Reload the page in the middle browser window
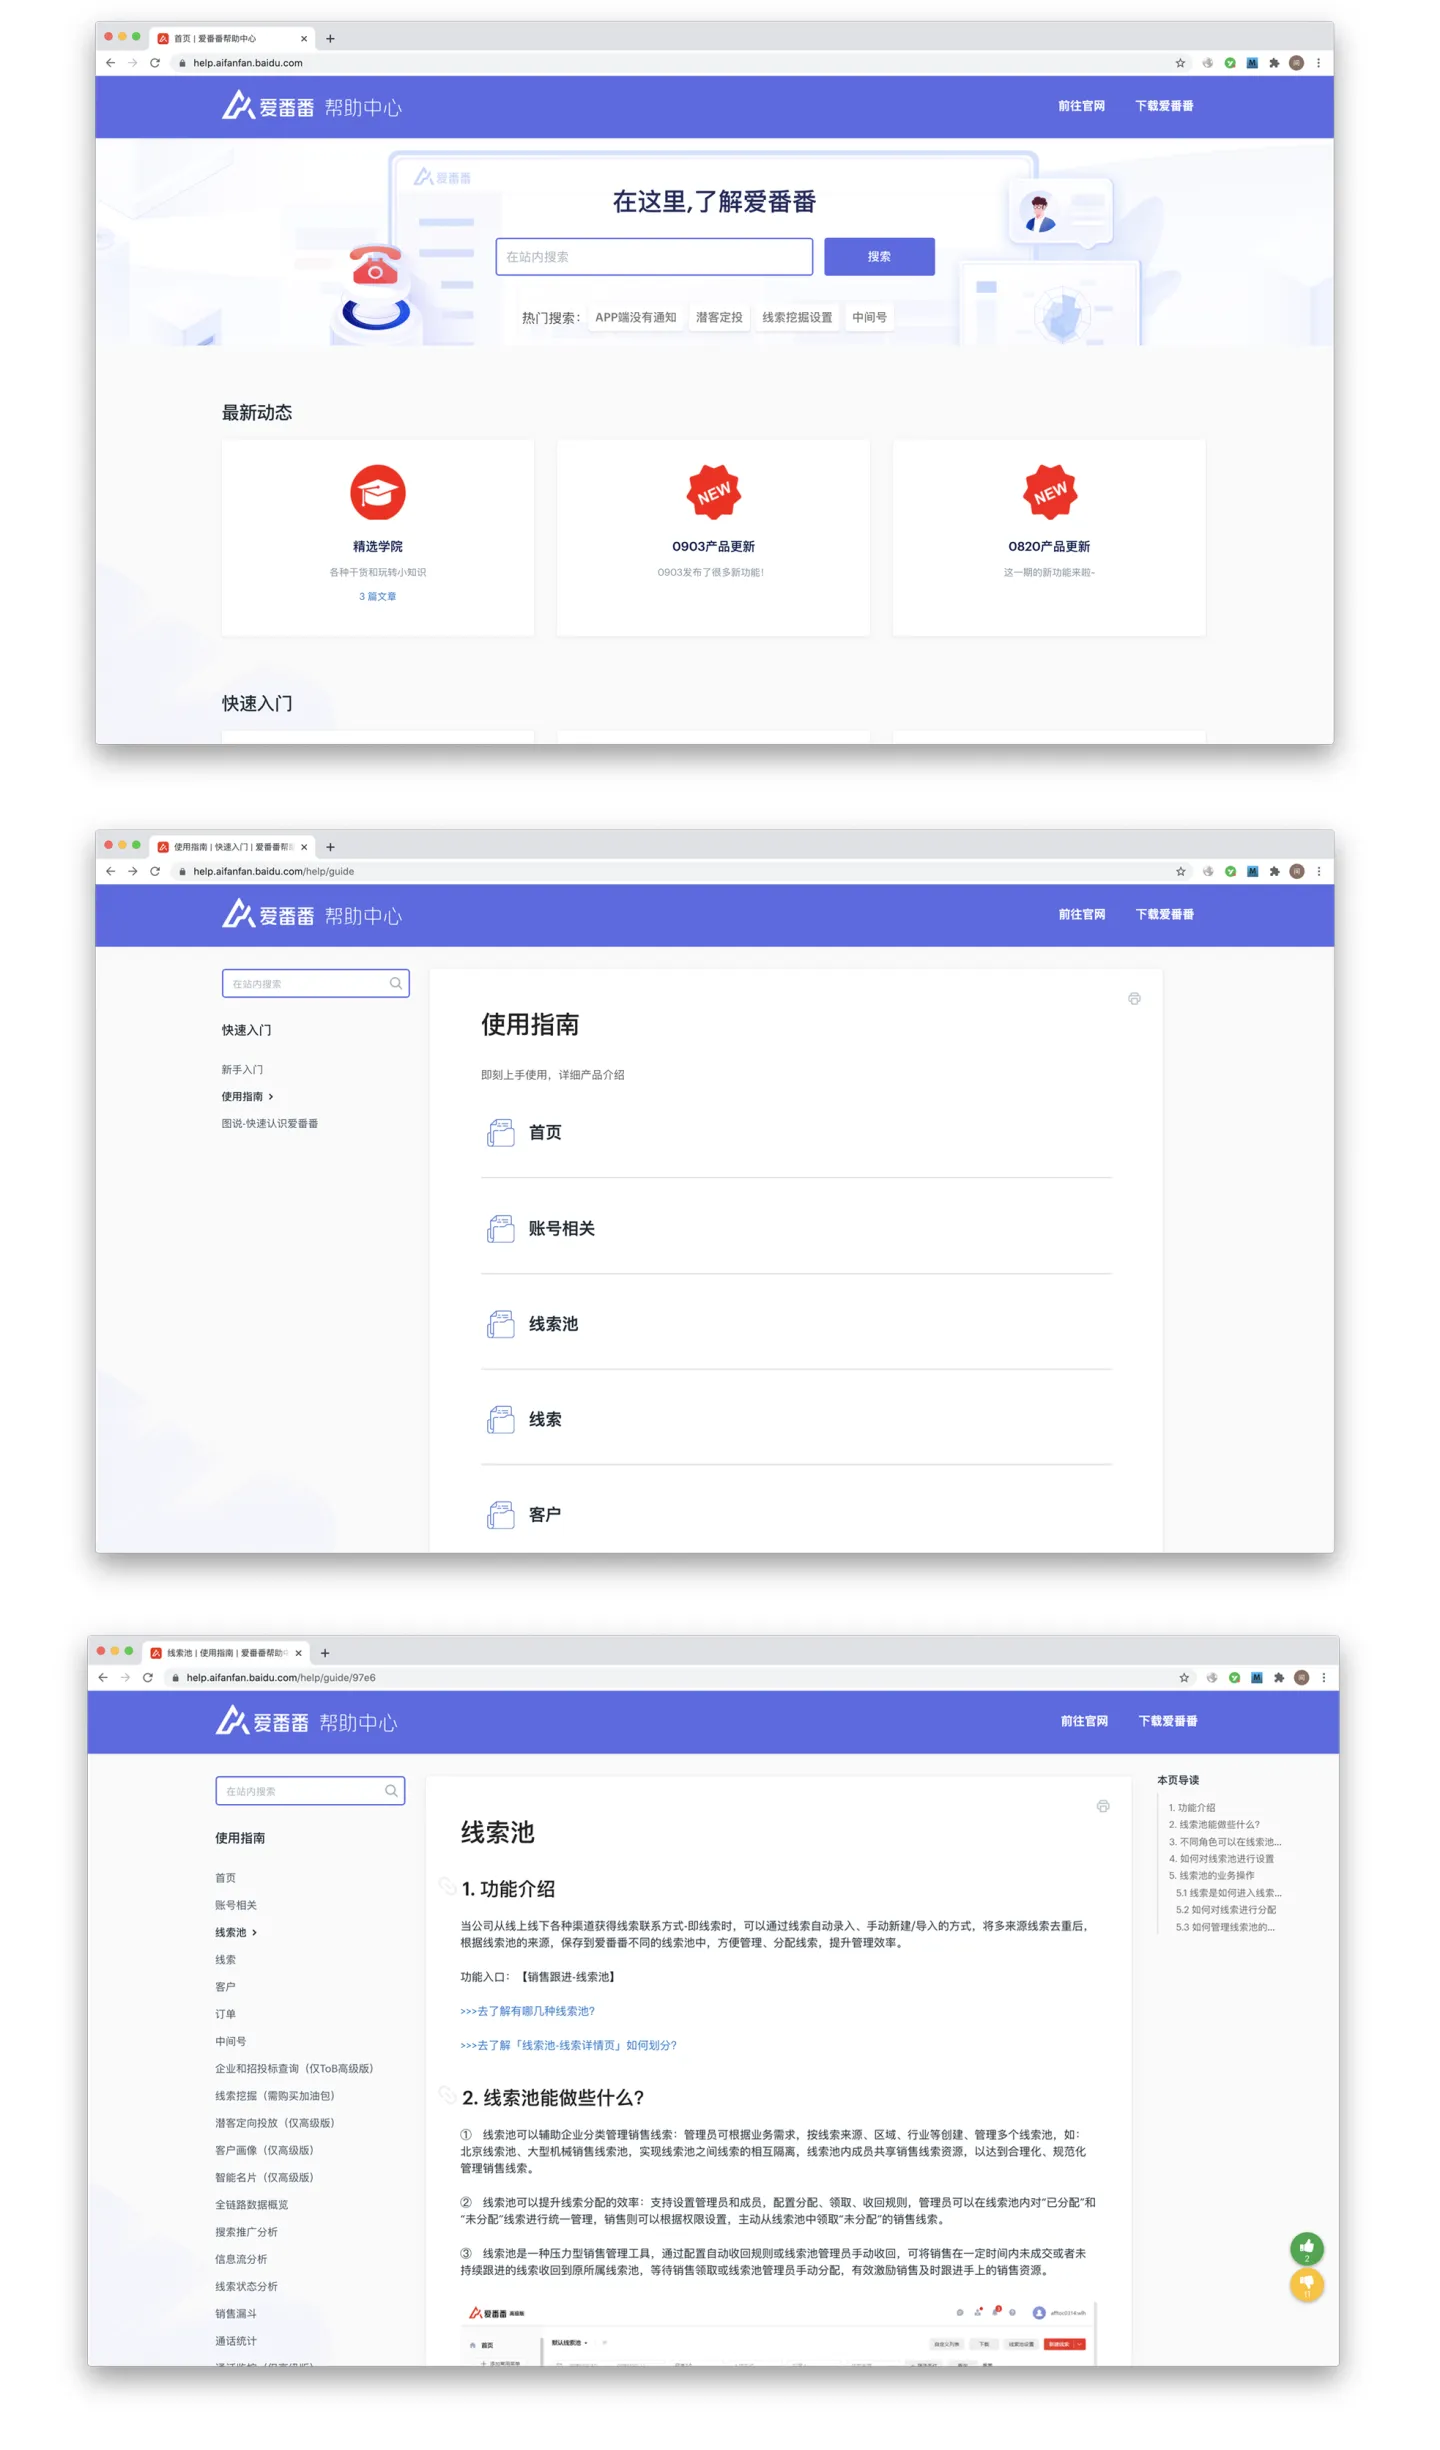Screen dimensions: 1440x2450 [x=155, y=872]
